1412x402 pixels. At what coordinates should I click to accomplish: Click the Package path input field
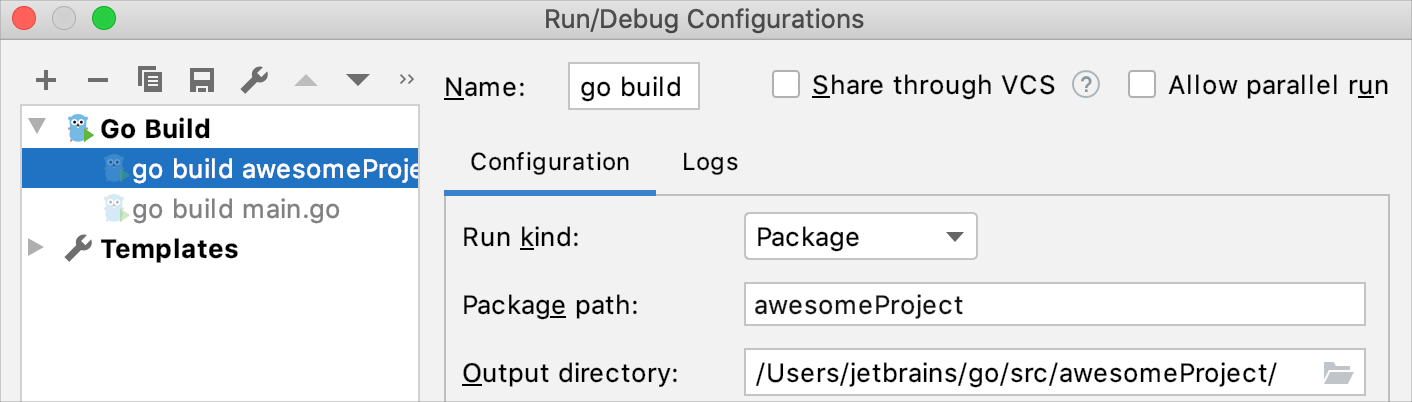1054,305
